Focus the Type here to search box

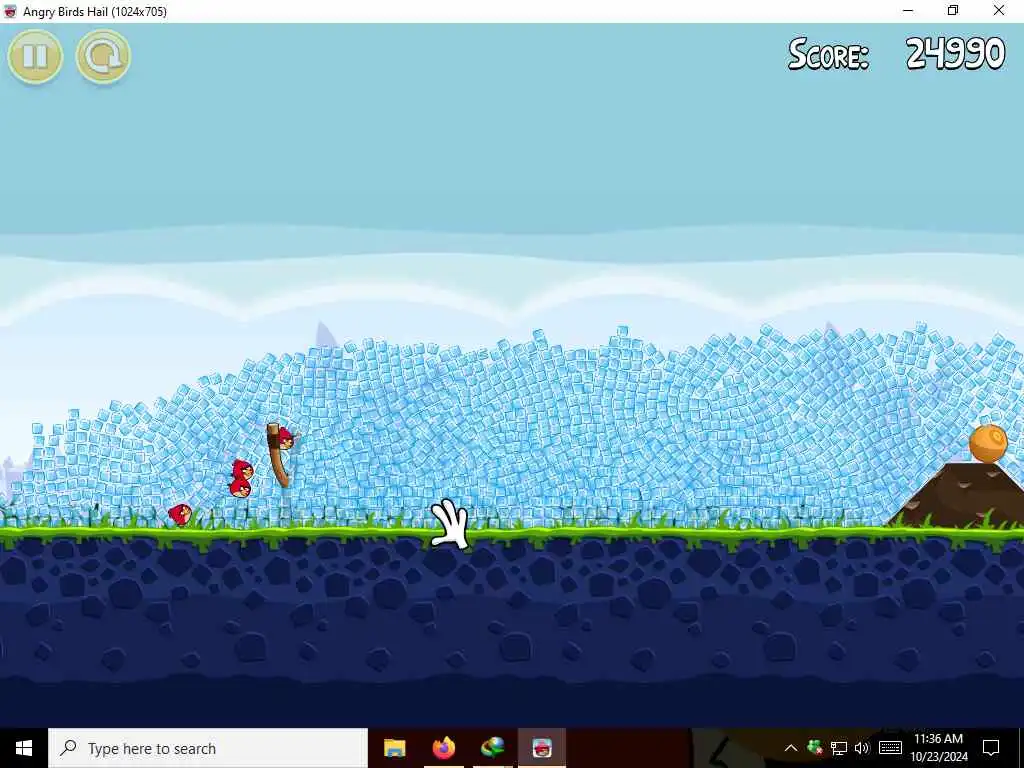coord(208,748)
